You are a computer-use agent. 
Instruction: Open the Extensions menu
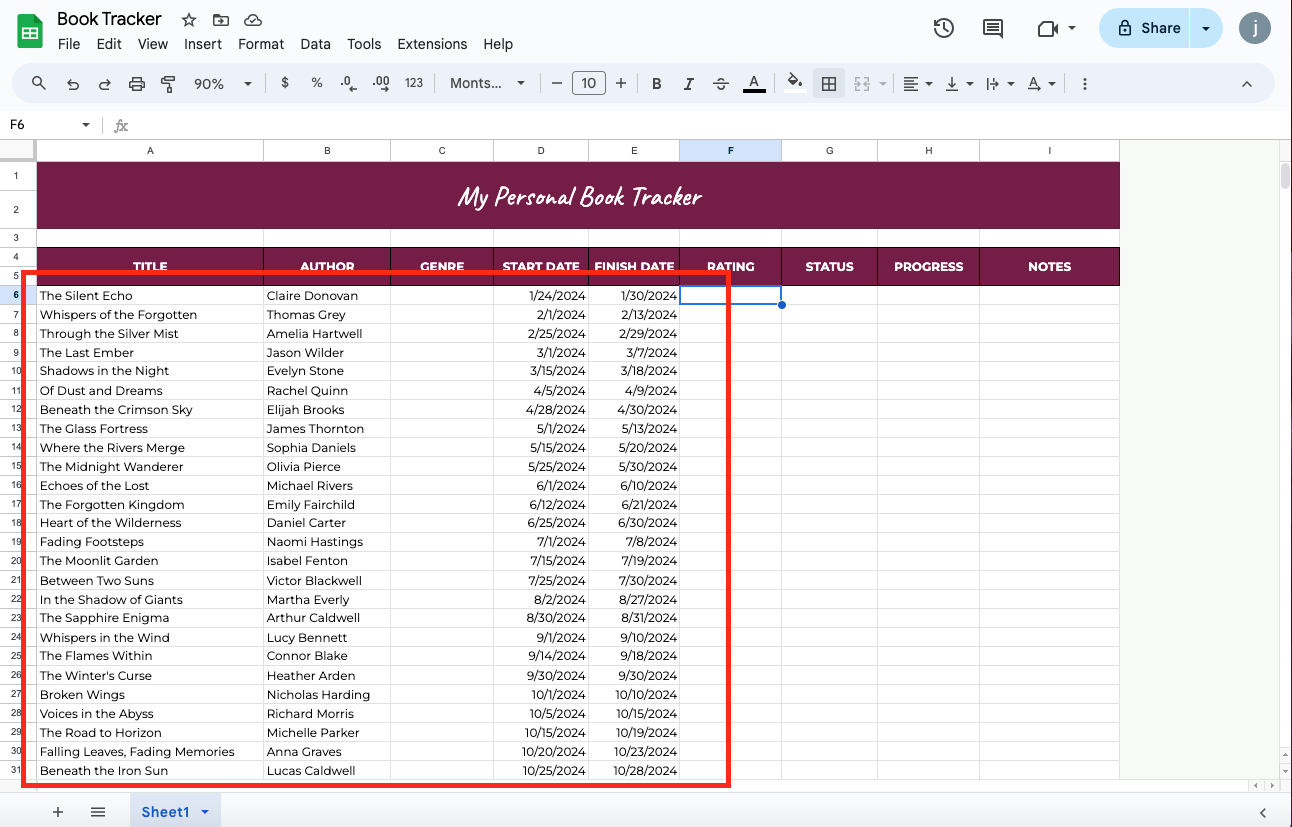(x=432, y=44)
